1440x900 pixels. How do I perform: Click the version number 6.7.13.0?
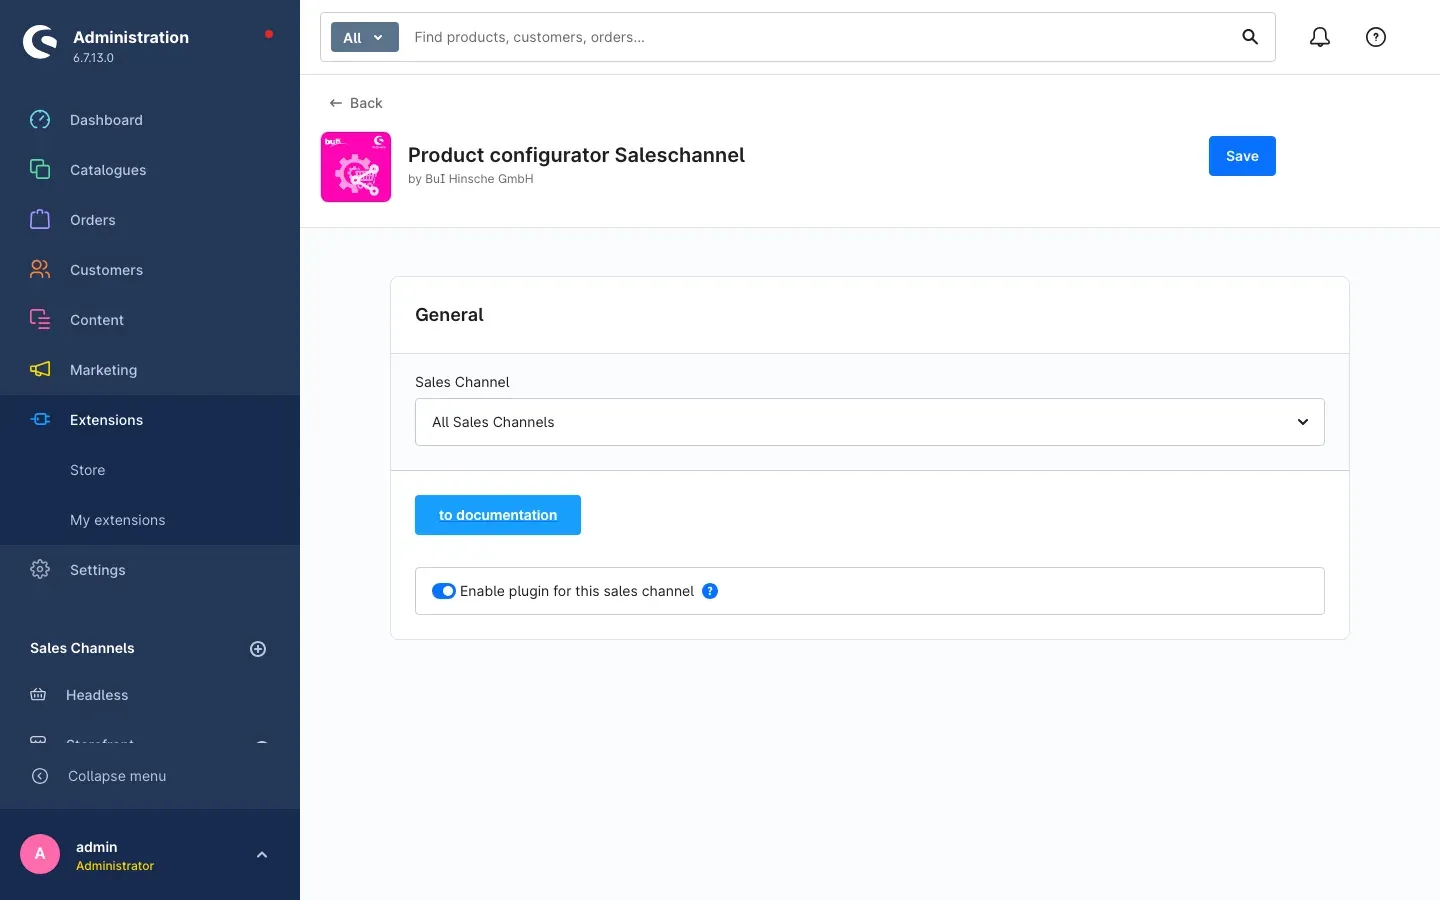pos(93,58)
